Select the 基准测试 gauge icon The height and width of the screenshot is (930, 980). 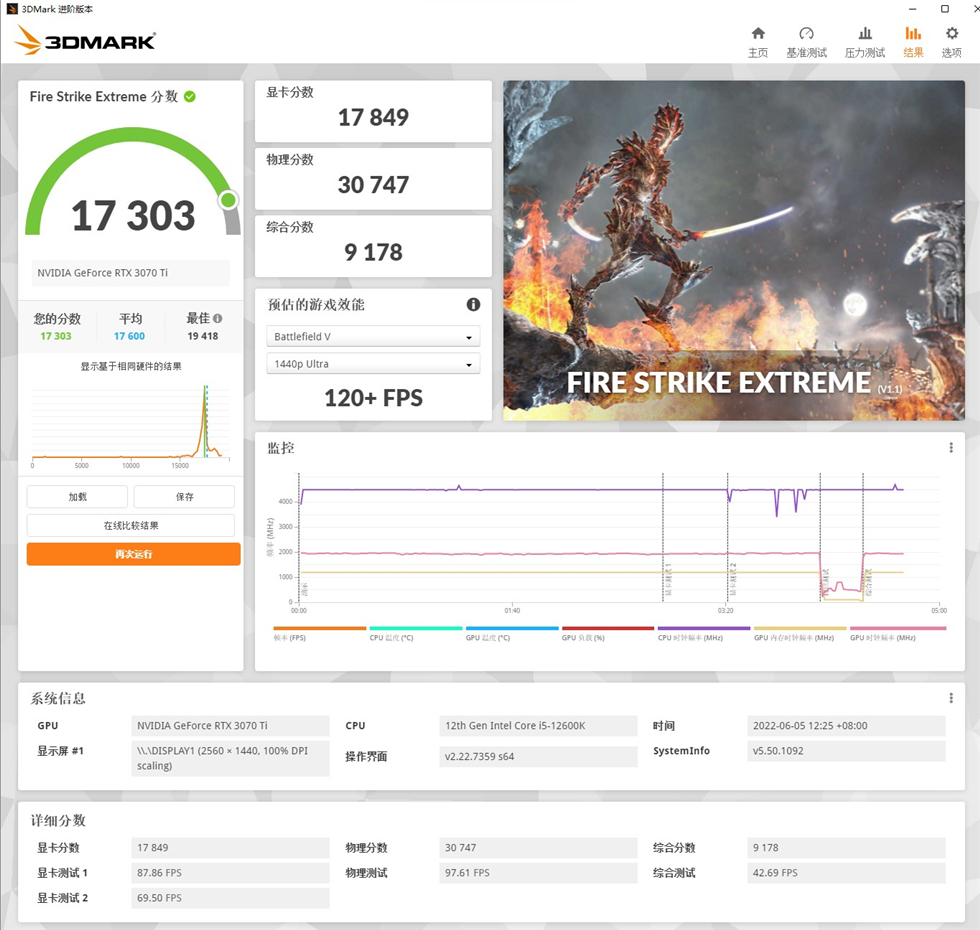click(806, 40)
